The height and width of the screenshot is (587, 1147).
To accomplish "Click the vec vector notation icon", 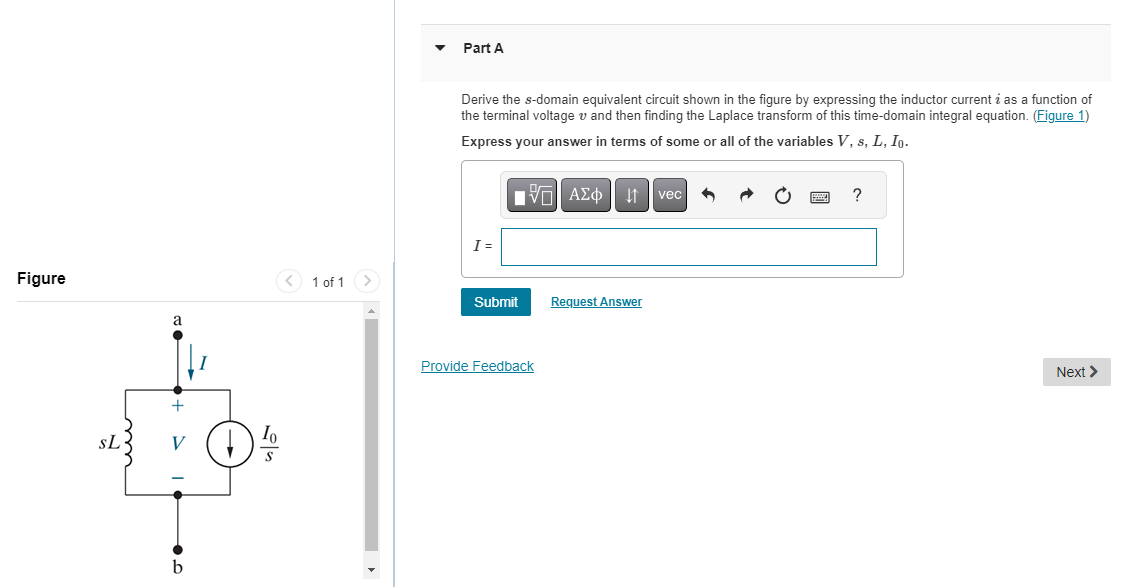I will point(669,195).
